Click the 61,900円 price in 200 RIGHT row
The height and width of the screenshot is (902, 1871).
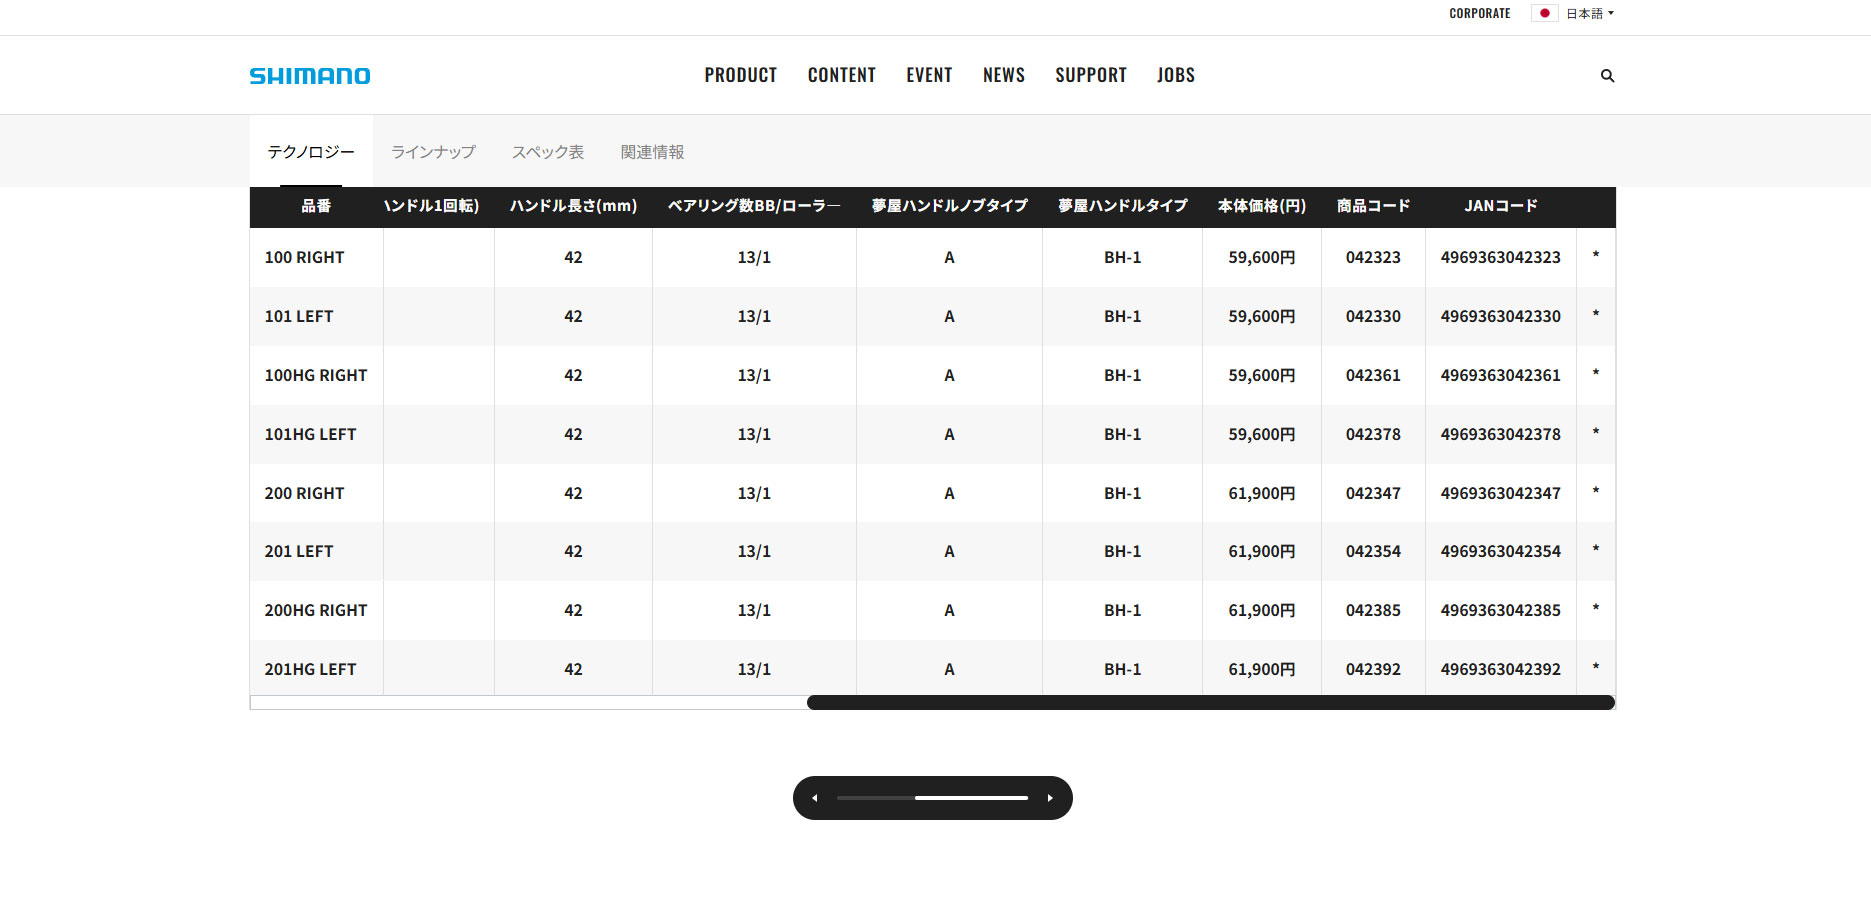1262,494
